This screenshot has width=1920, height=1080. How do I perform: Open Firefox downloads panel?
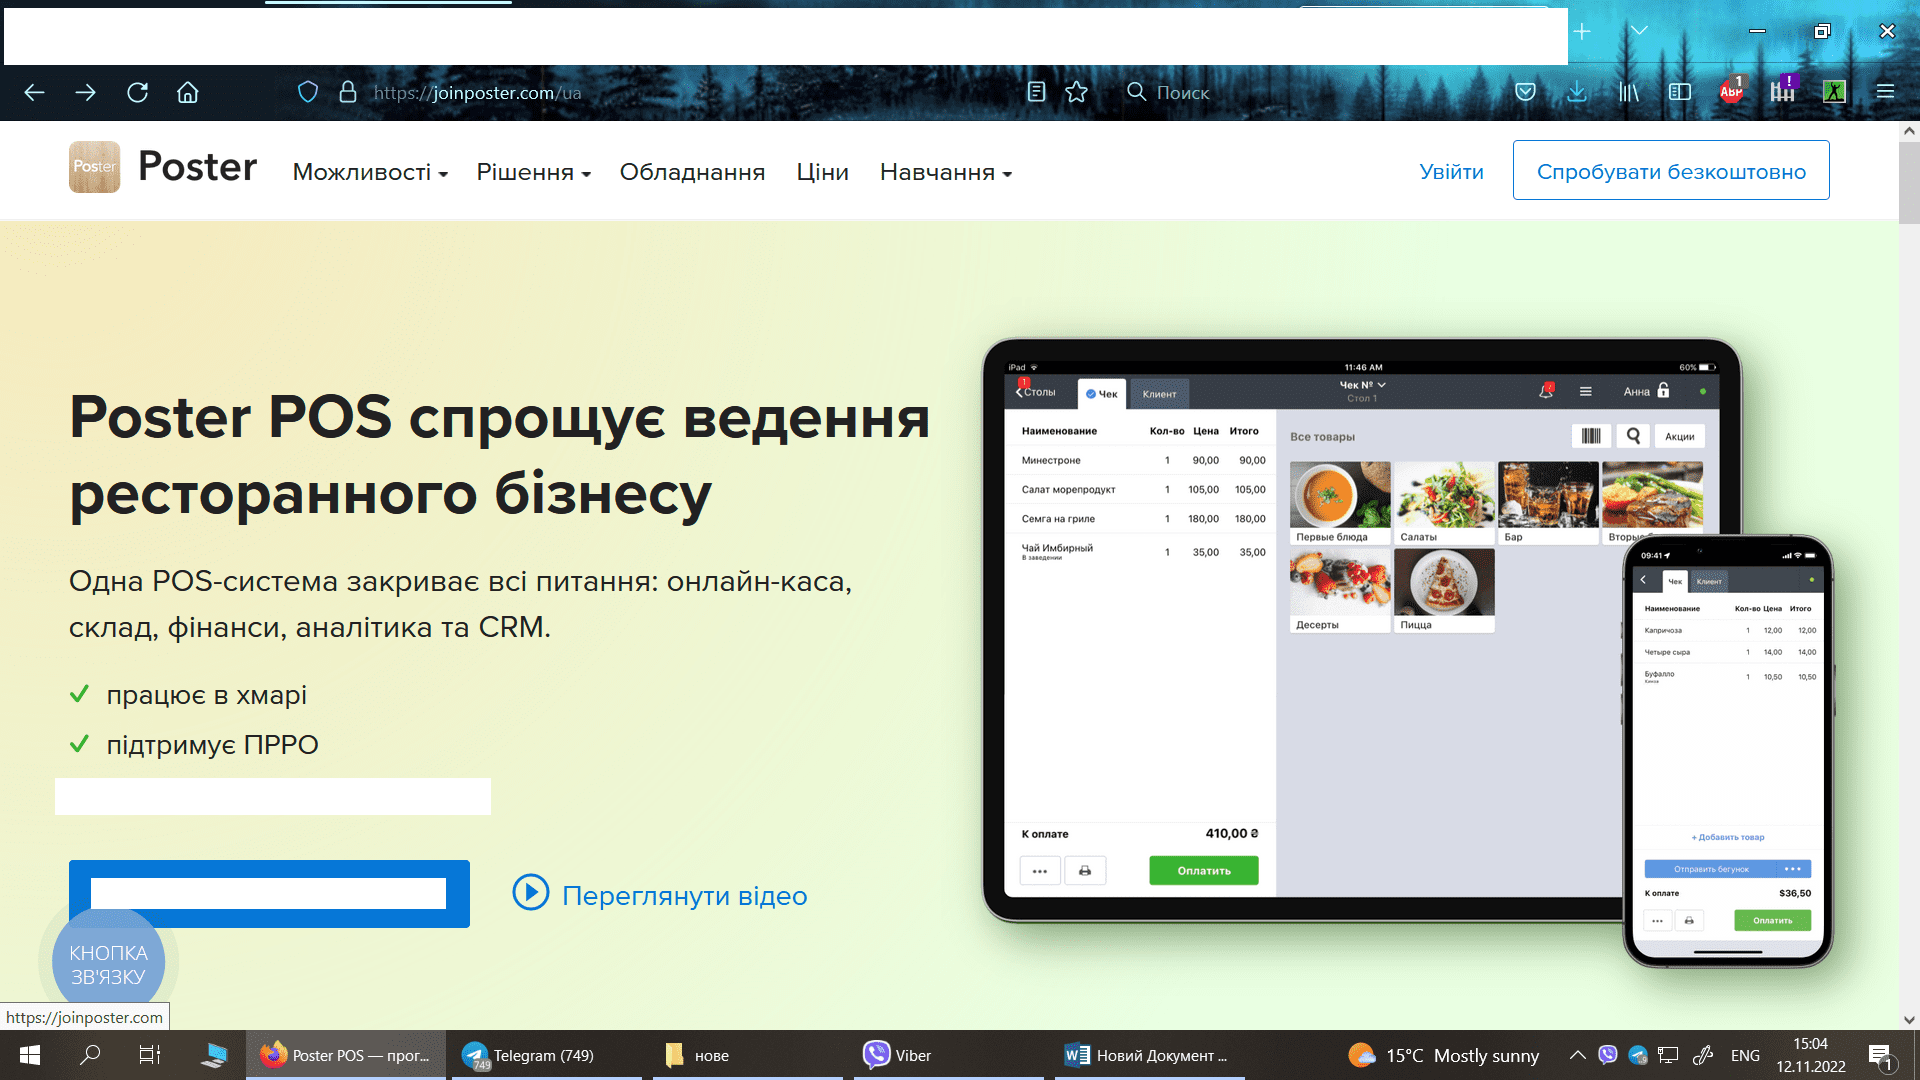point(1577,92)
